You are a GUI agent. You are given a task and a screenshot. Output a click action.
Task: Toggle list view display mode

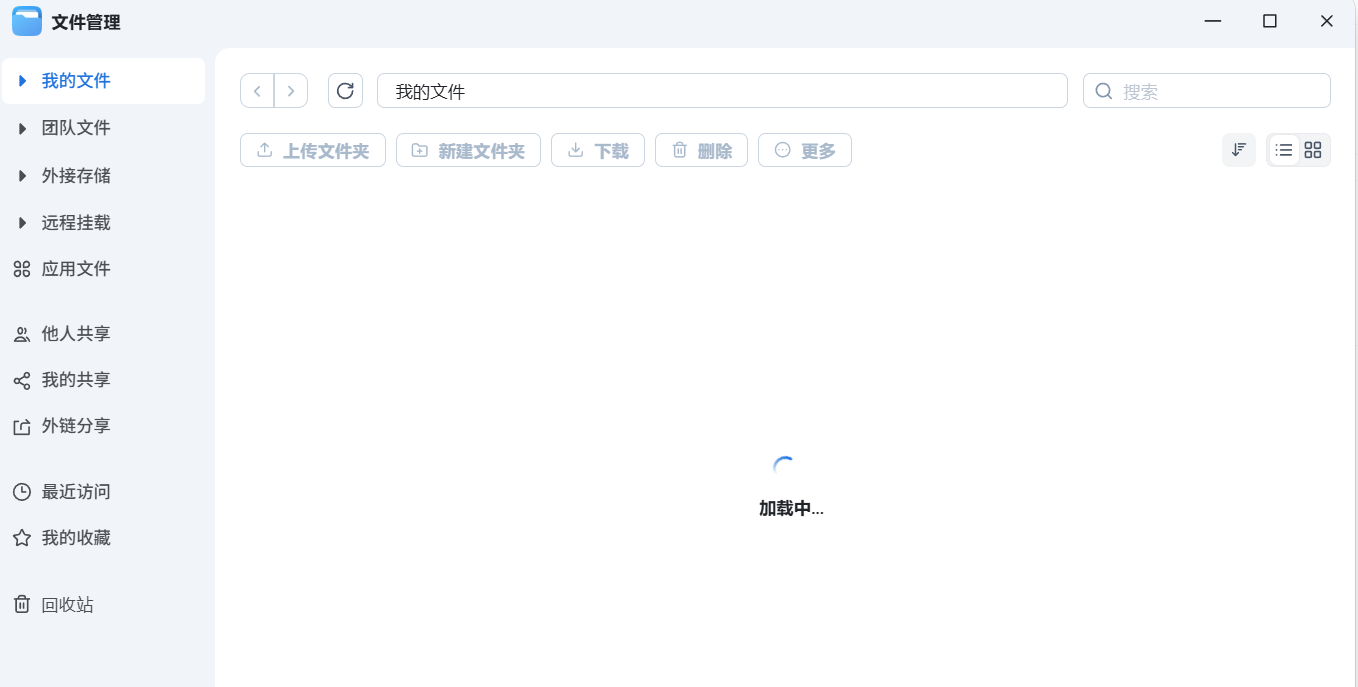pos(1284,149)
